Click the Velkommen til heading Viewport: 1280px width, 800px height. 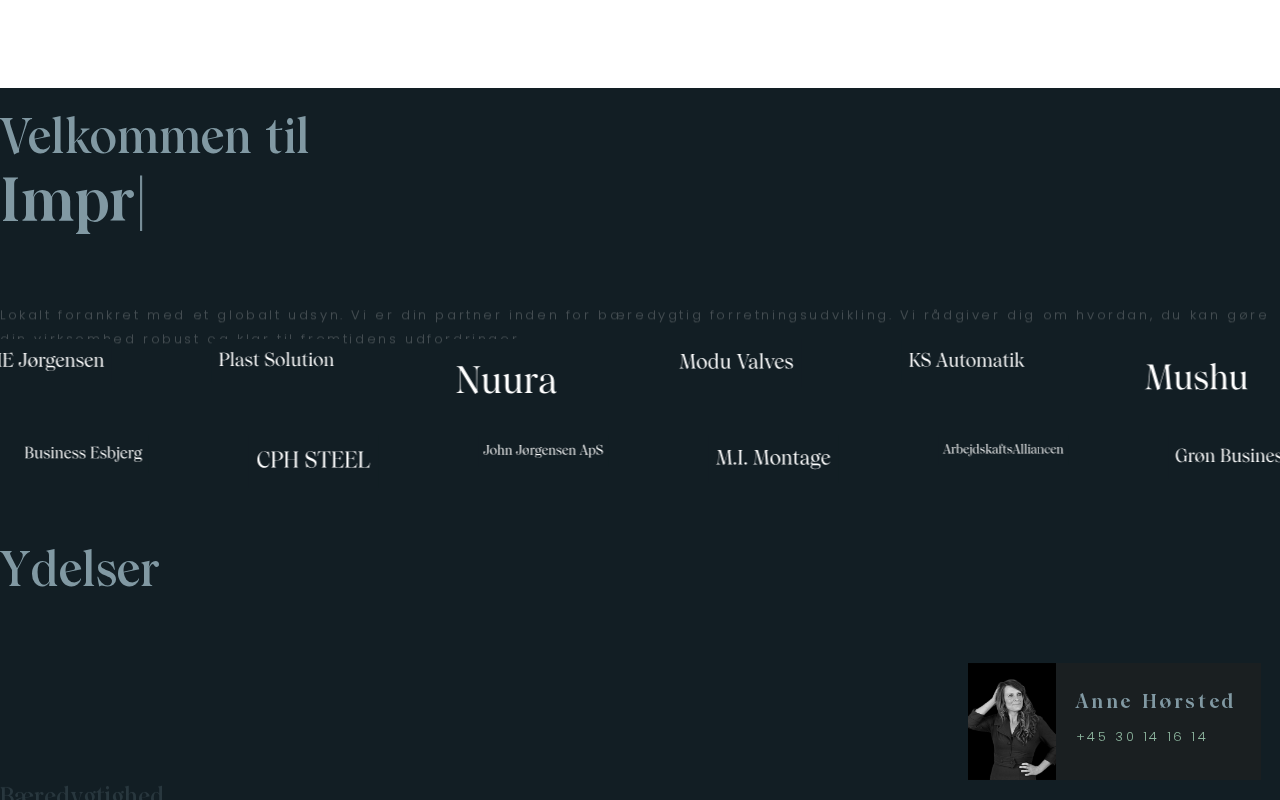(x=154, y=135)
